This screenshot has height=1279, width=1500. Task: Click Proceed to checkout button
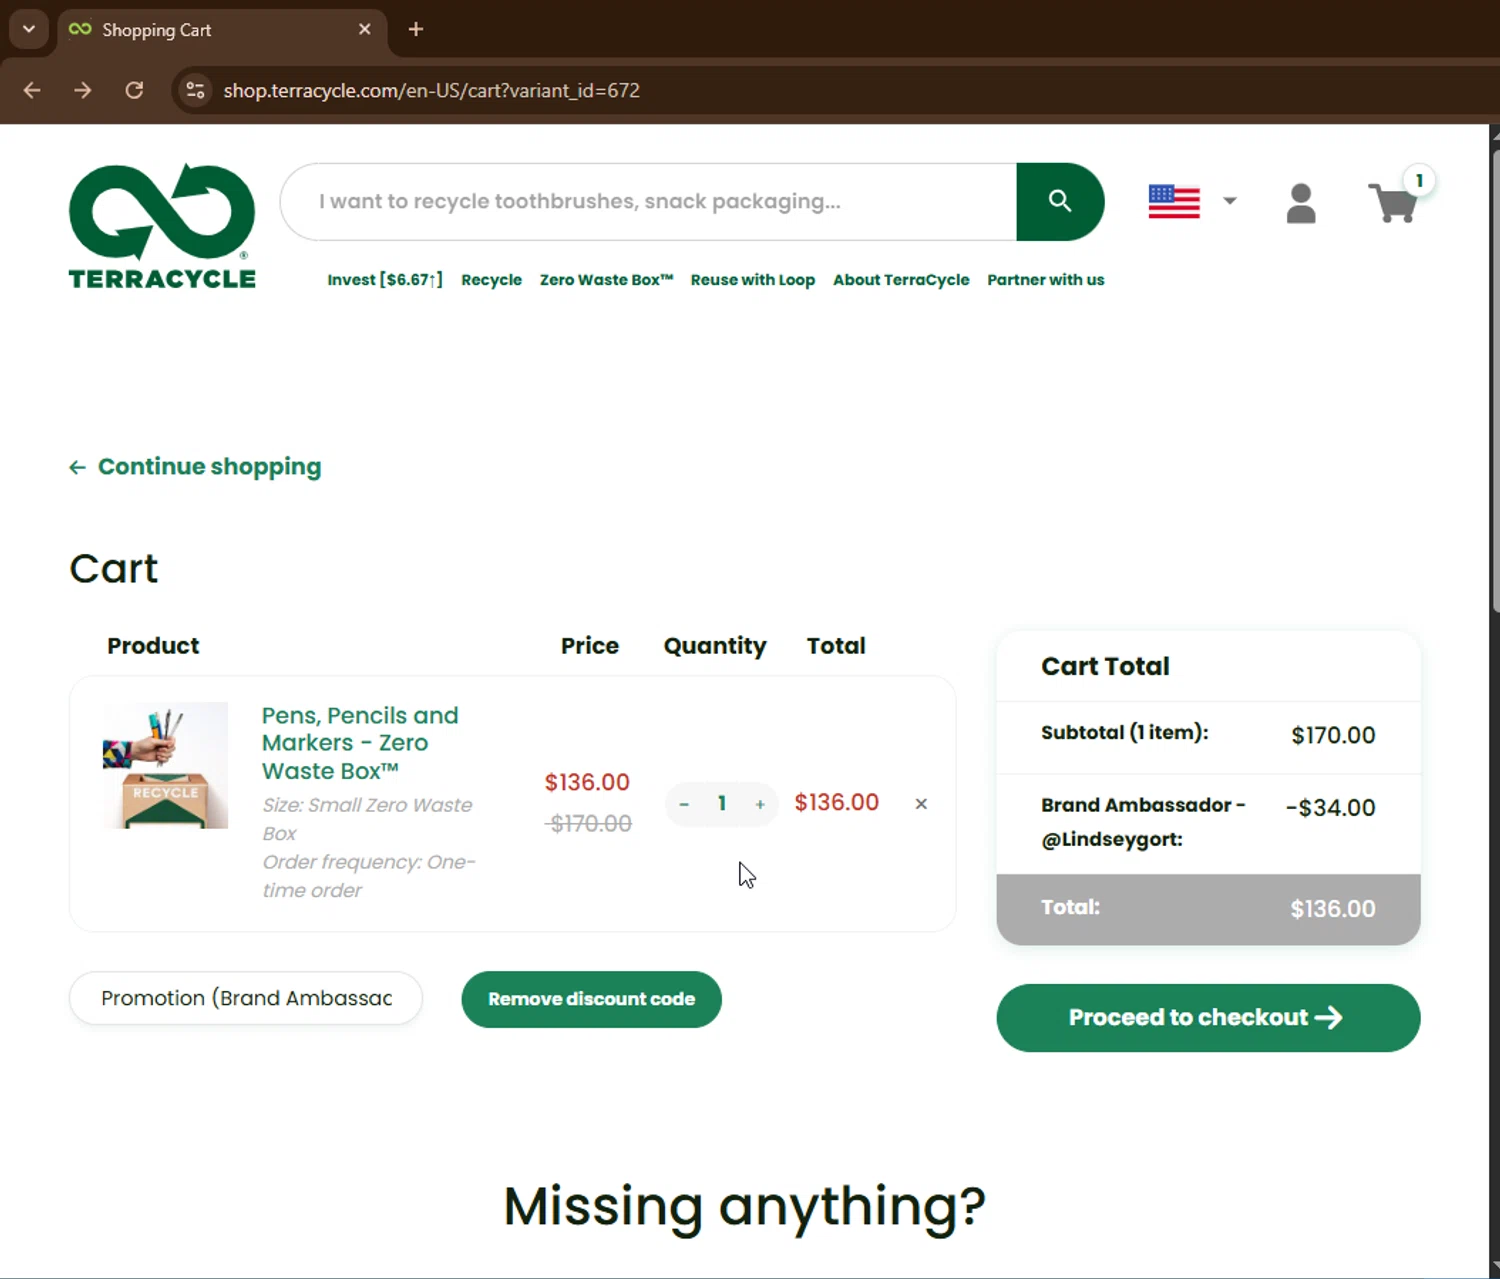coord(1208,1018)
